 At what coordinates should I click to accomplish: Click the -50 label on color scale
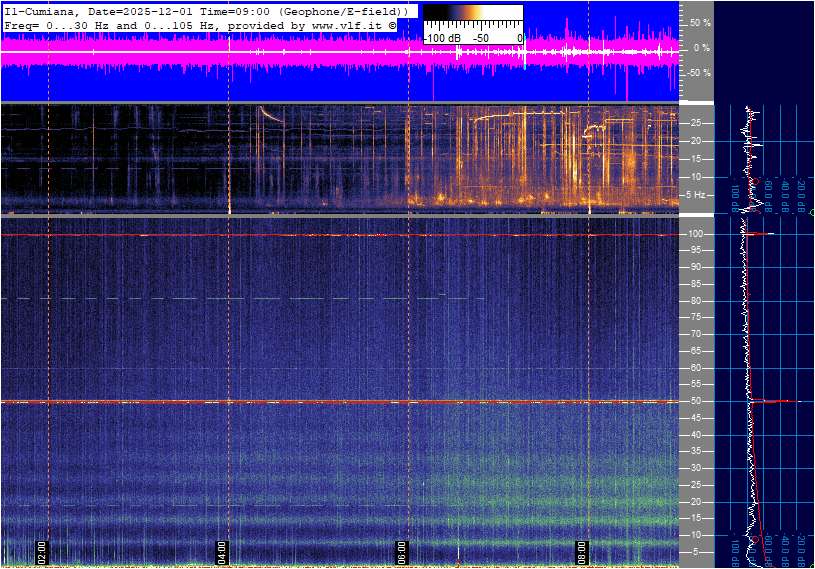point(481,38)
